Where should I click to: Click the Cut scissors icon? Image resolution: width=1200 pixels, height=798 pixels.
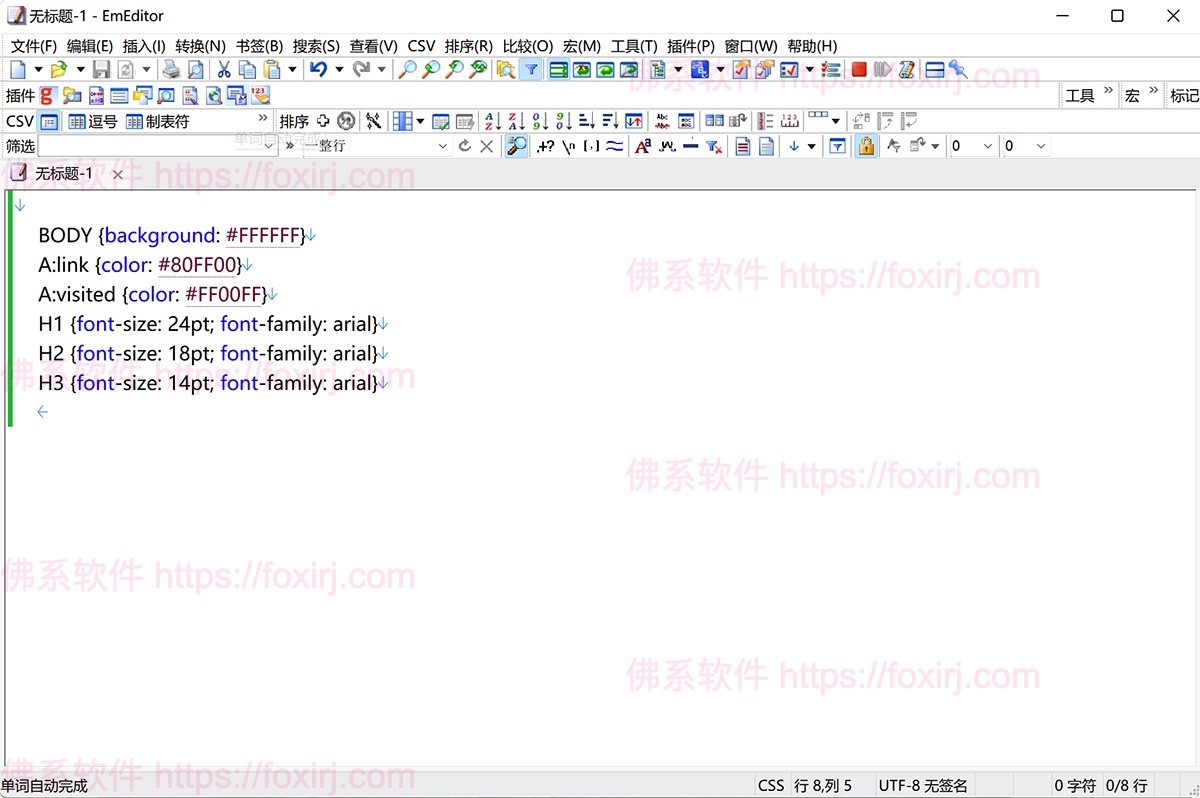[x=224, y=69]
